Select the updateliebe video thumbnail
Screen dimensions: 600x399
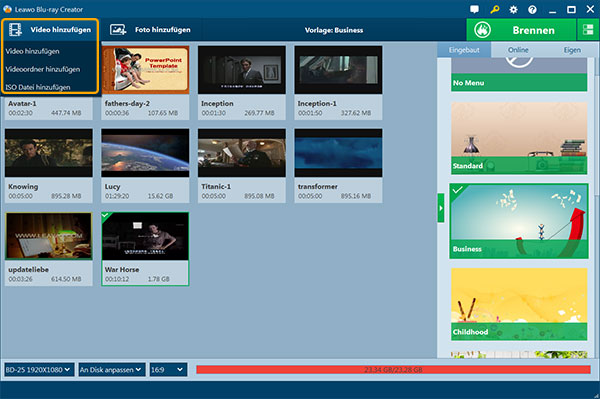coord(49,236)
